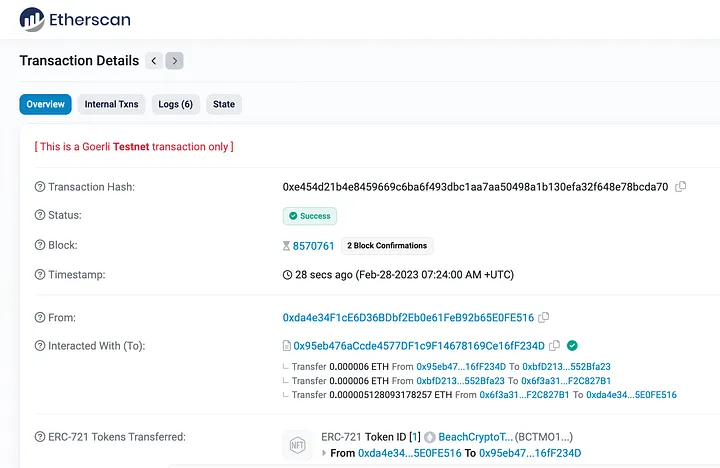Open the BeachCryptoT... token link
The height and width of the screenshot is (468, 720).
pos(476,437)
